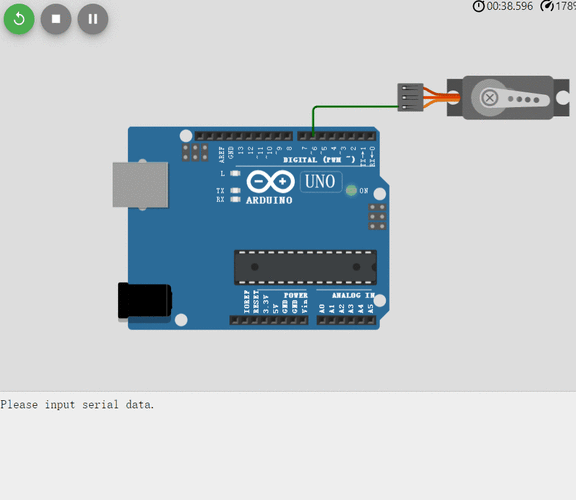The image size is (576, 500).
Task: Restart the simulation with green button
Action: click(x=19, y=19)
